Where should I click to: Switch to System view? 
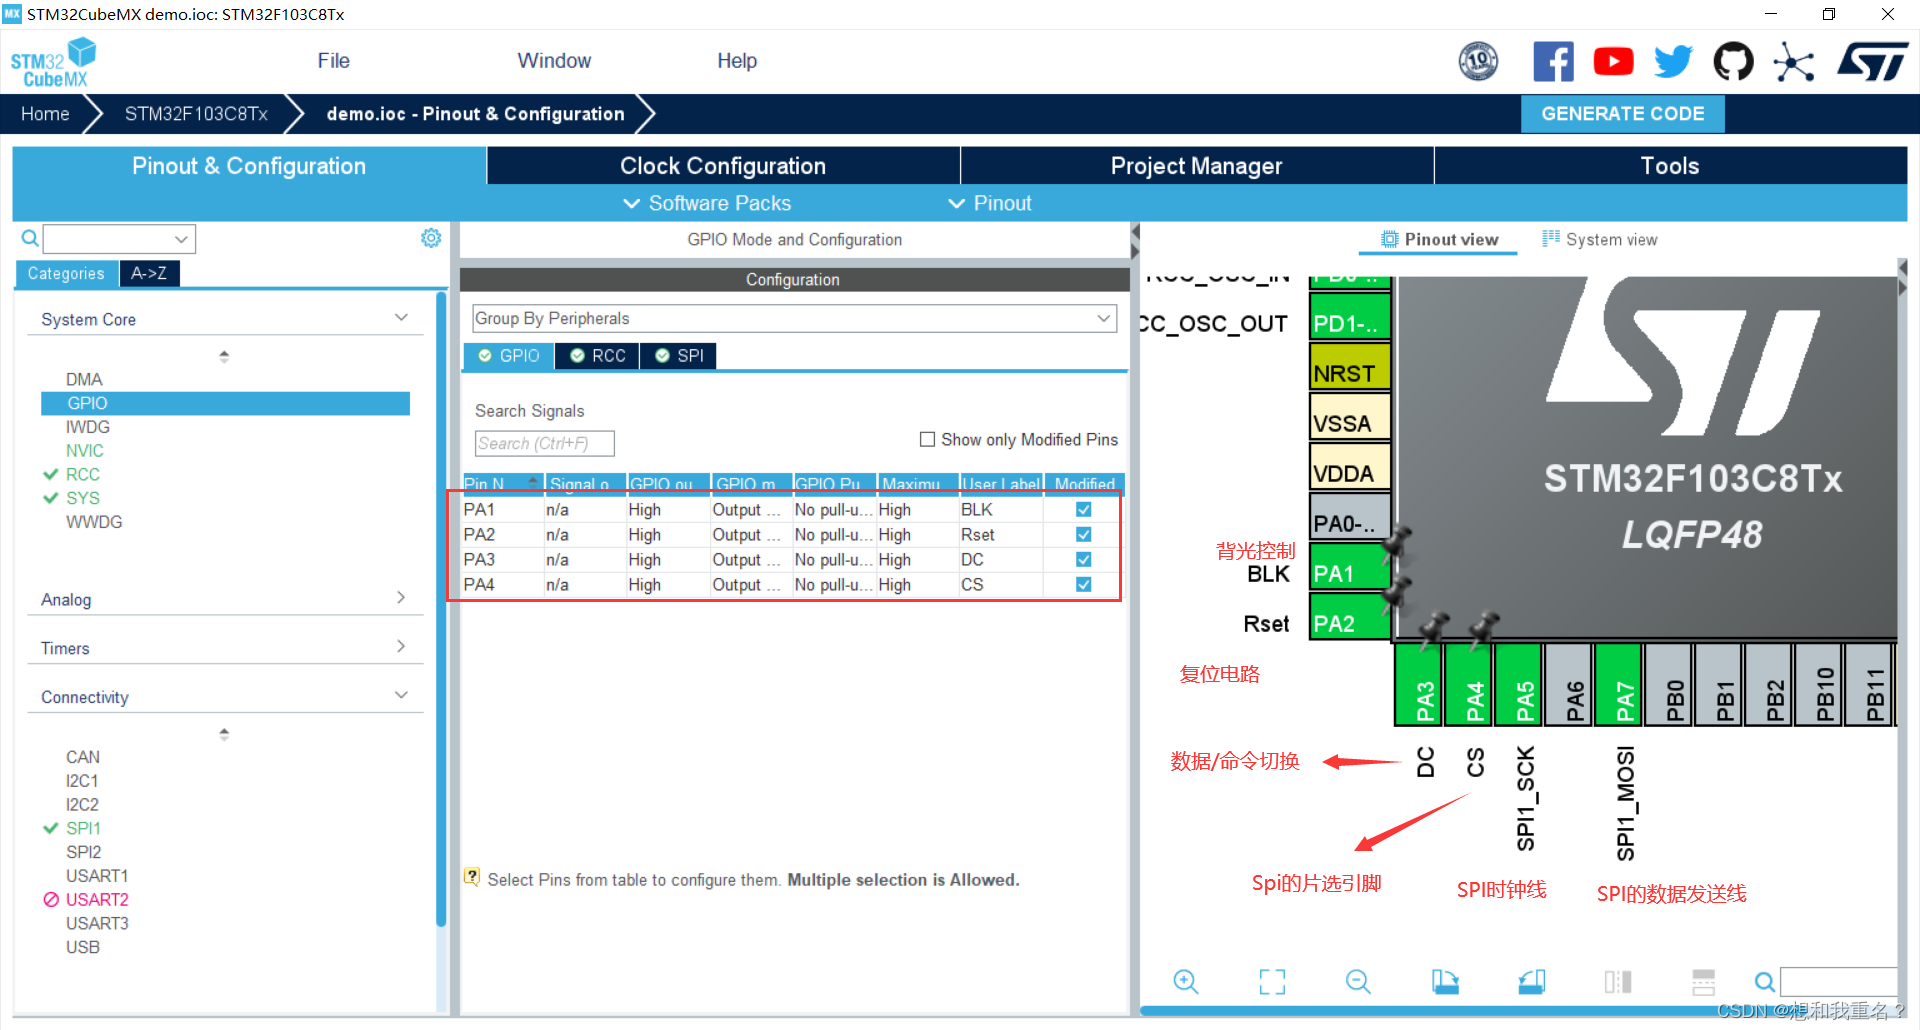(1600, 239)
